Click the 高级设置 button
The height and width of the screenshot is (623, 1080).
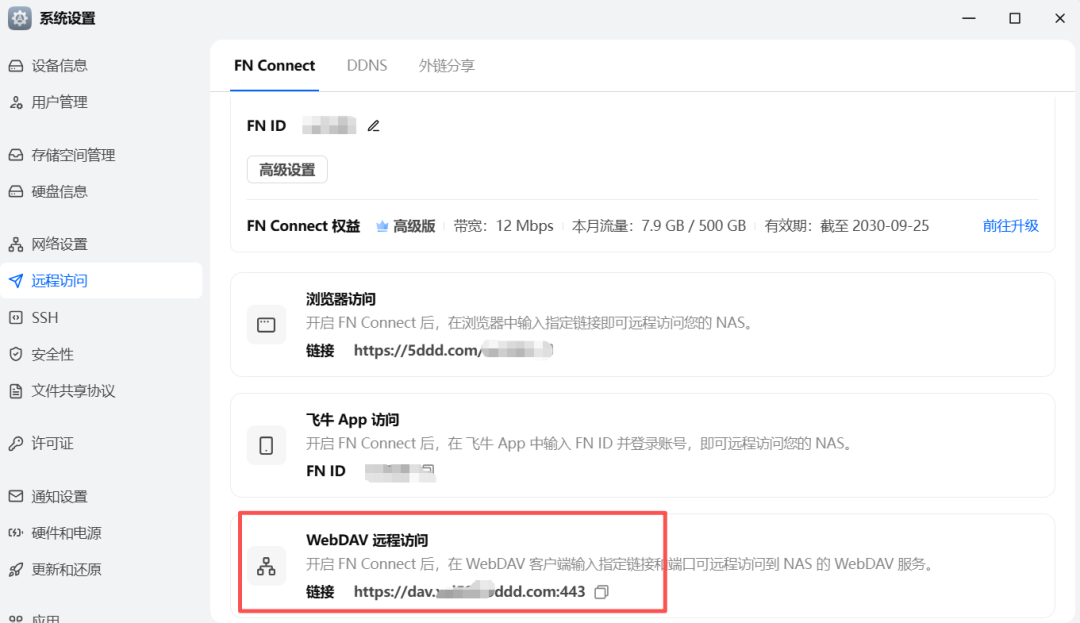pos(287,169)
